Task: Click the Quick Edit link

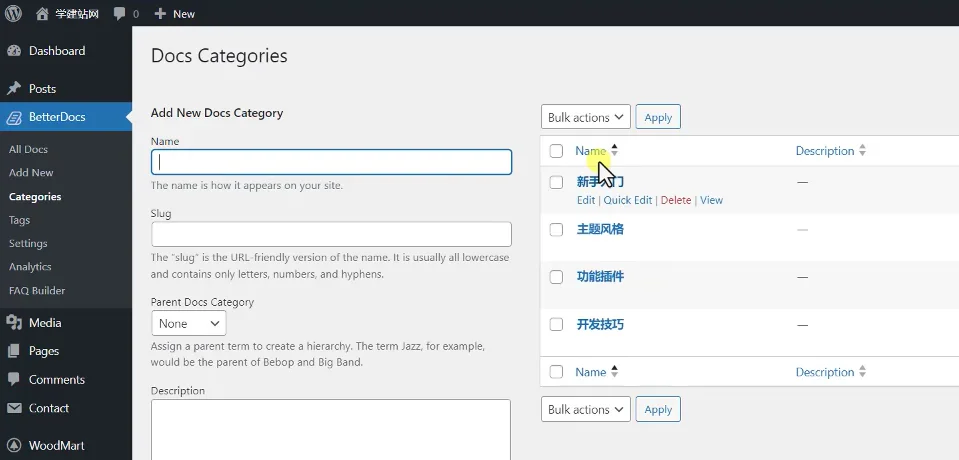Action: pyautogui.click(x=628, y=200)
